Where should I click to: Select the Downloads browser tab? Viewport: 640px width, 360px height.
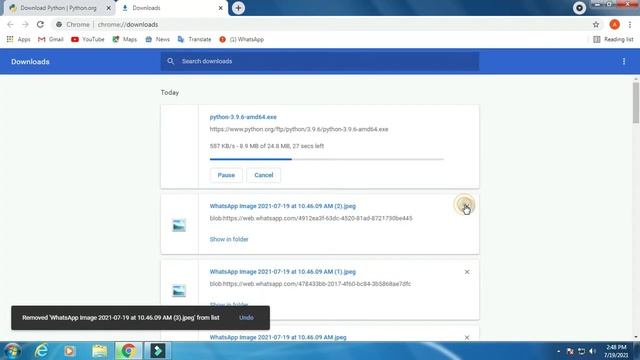tap(171, 8)
